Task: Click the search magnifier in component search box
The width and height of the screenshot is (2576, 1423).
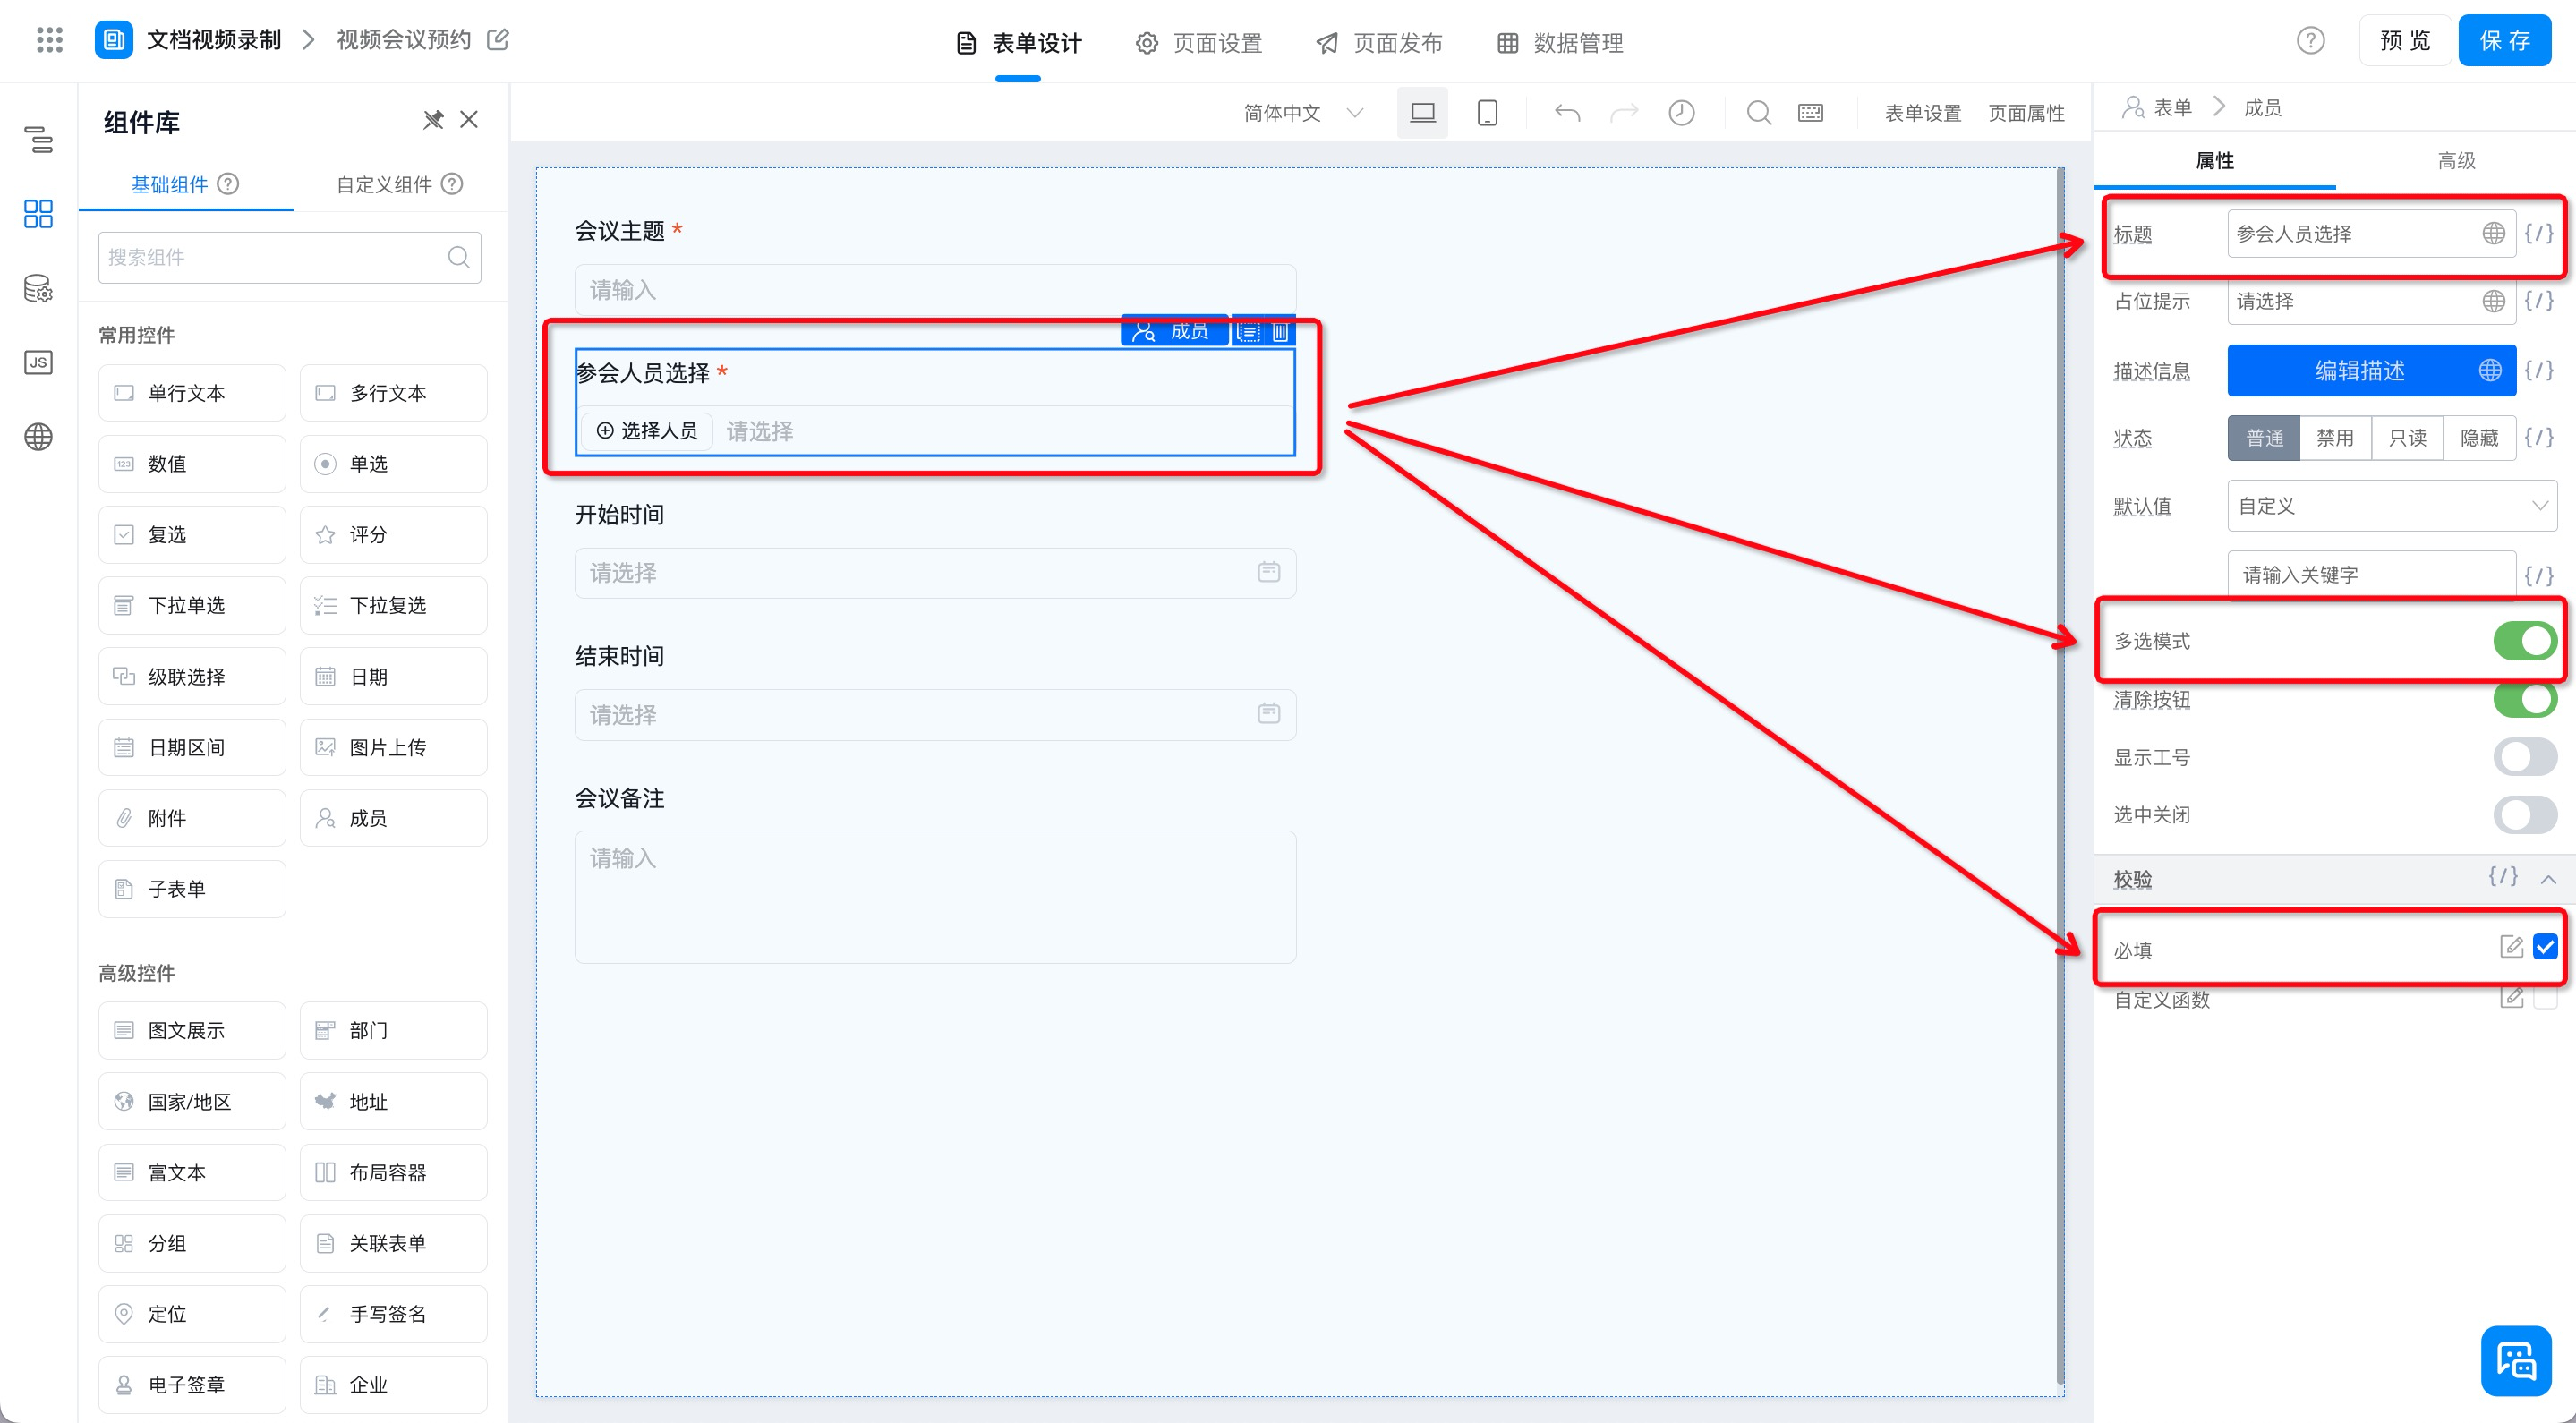Action: coord(459,257)
